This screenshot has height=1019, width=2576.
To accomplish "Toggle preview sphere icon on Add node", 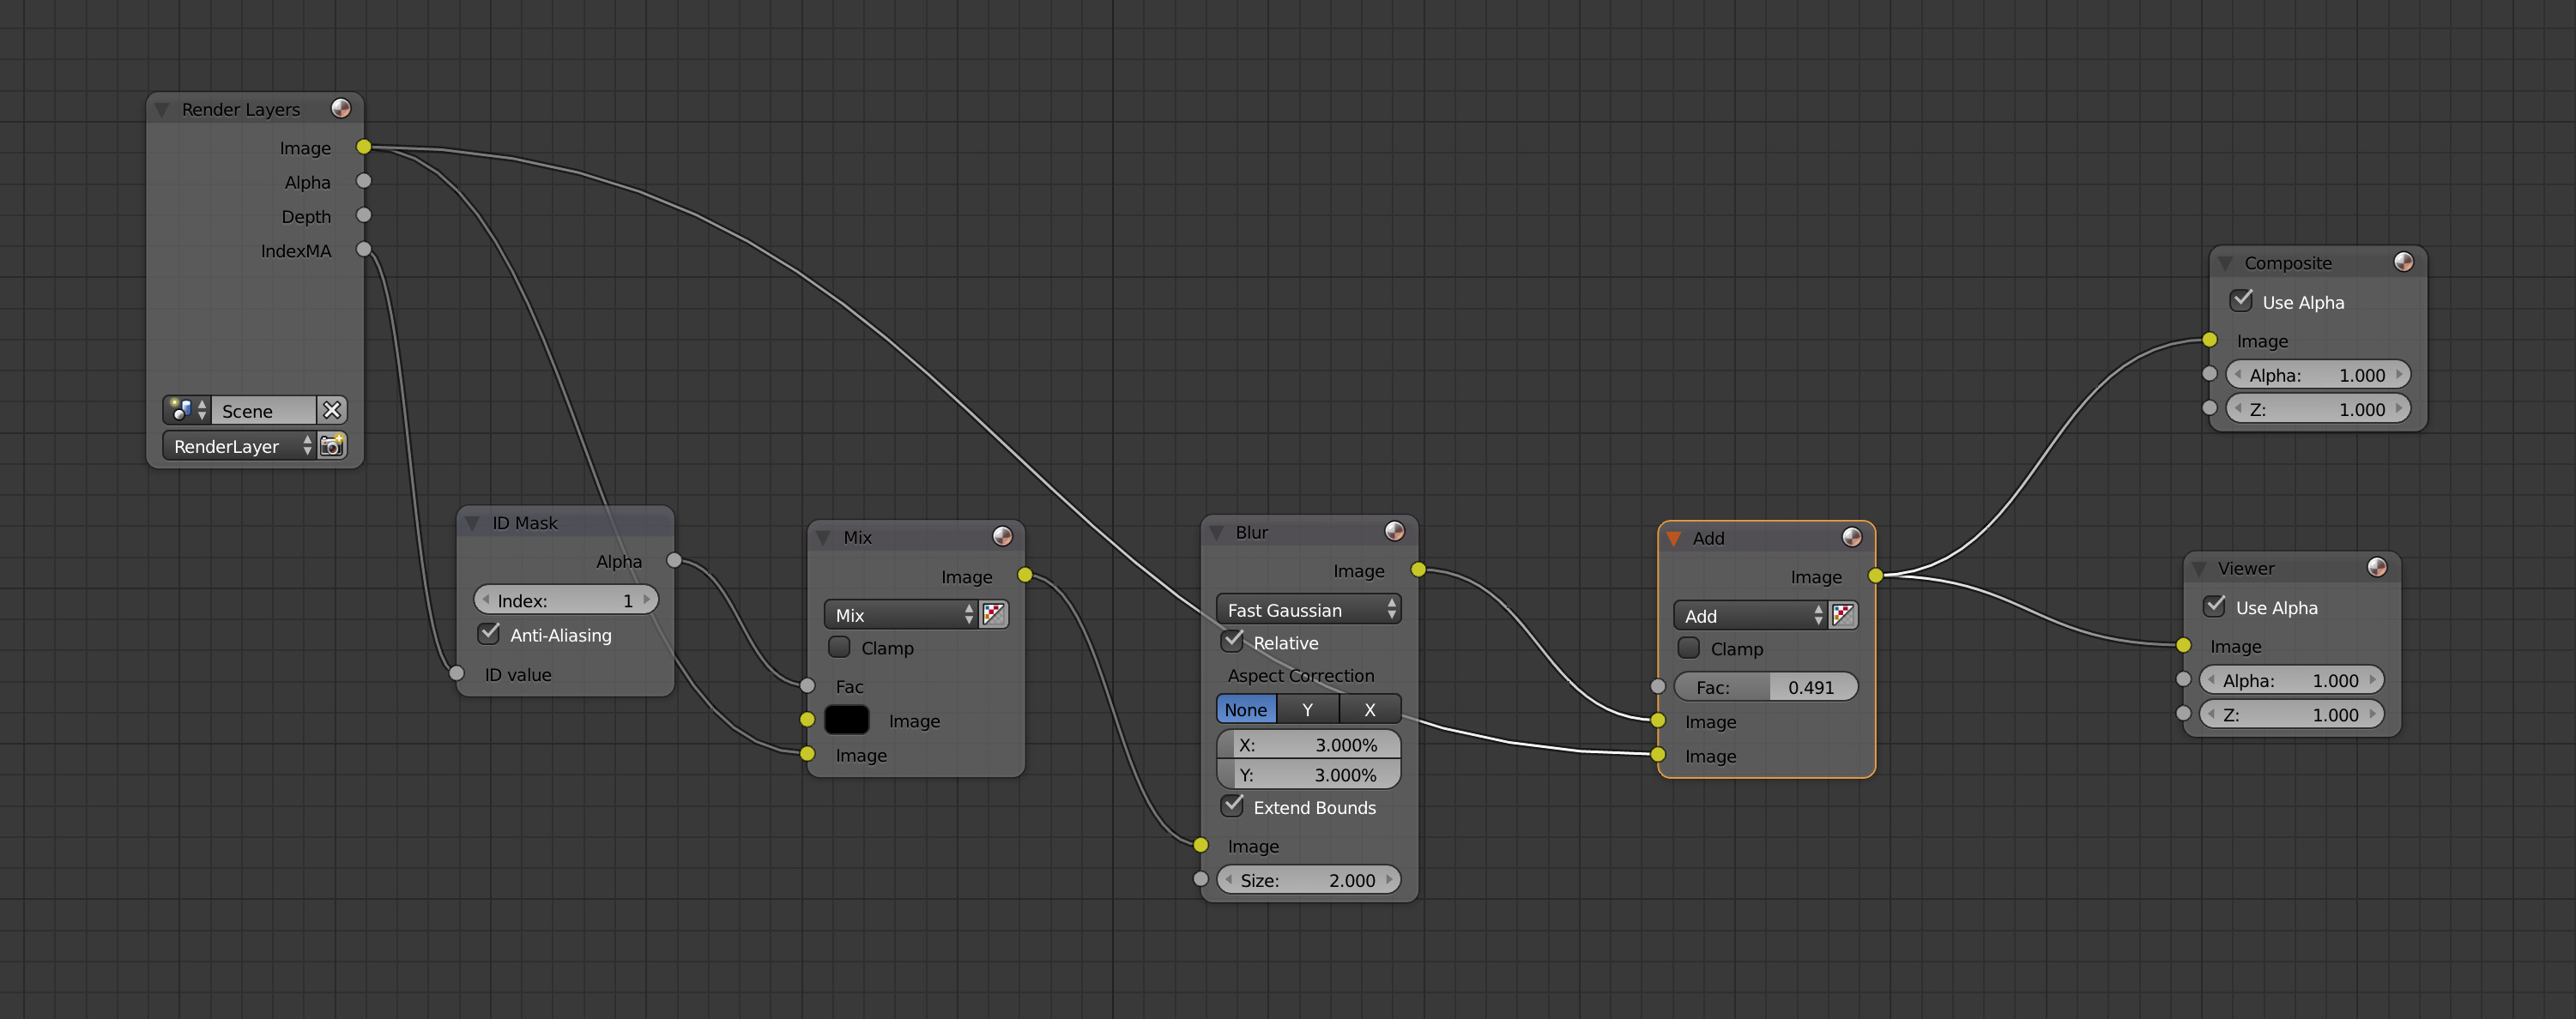I will click(x=1852, y=537).
